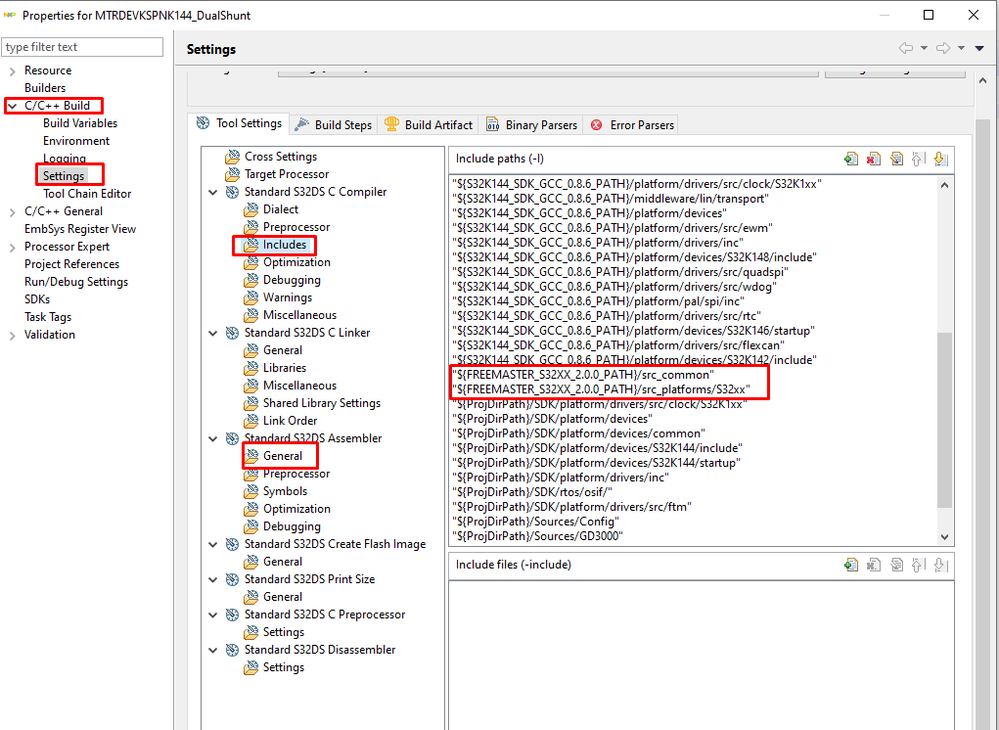
Task: Collapse Standard S32DS Disassembler node
Action: click(x=213, y=650)
